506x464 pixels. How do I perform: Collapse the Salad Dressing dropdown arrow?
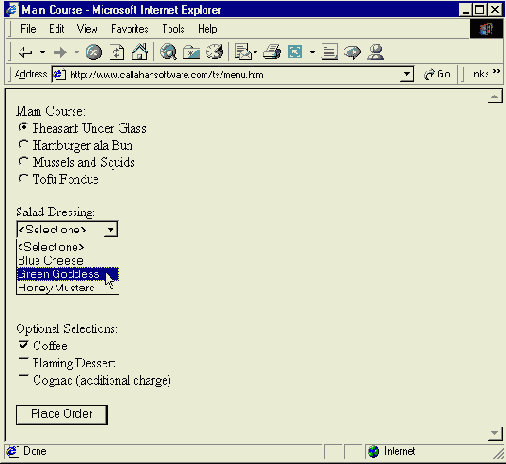pos(110,230)
